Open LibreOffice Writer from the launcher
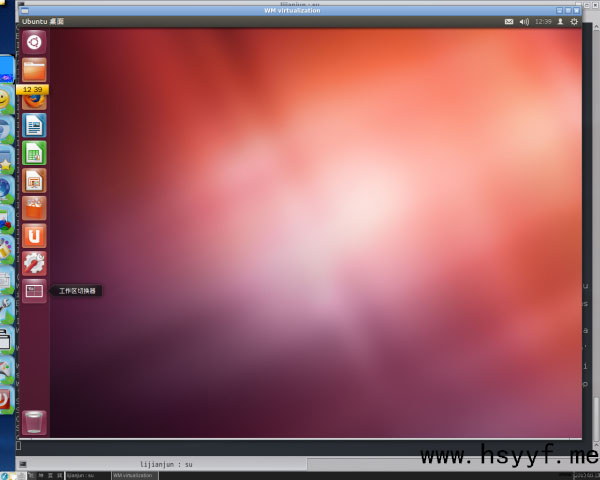The height and width of the screenshot is (480, 600). tap(34, 125)
